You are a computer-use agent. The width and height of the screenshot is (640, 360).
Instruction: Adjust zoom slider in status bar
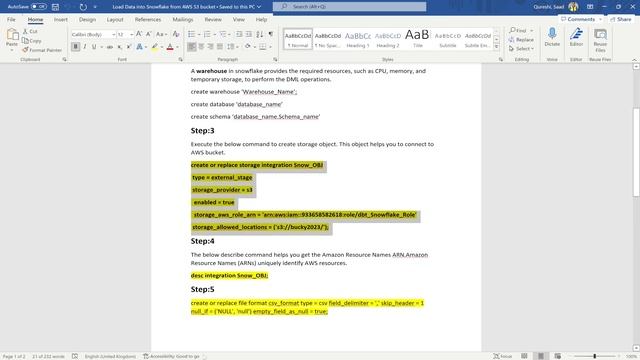[x=595, y=356]
